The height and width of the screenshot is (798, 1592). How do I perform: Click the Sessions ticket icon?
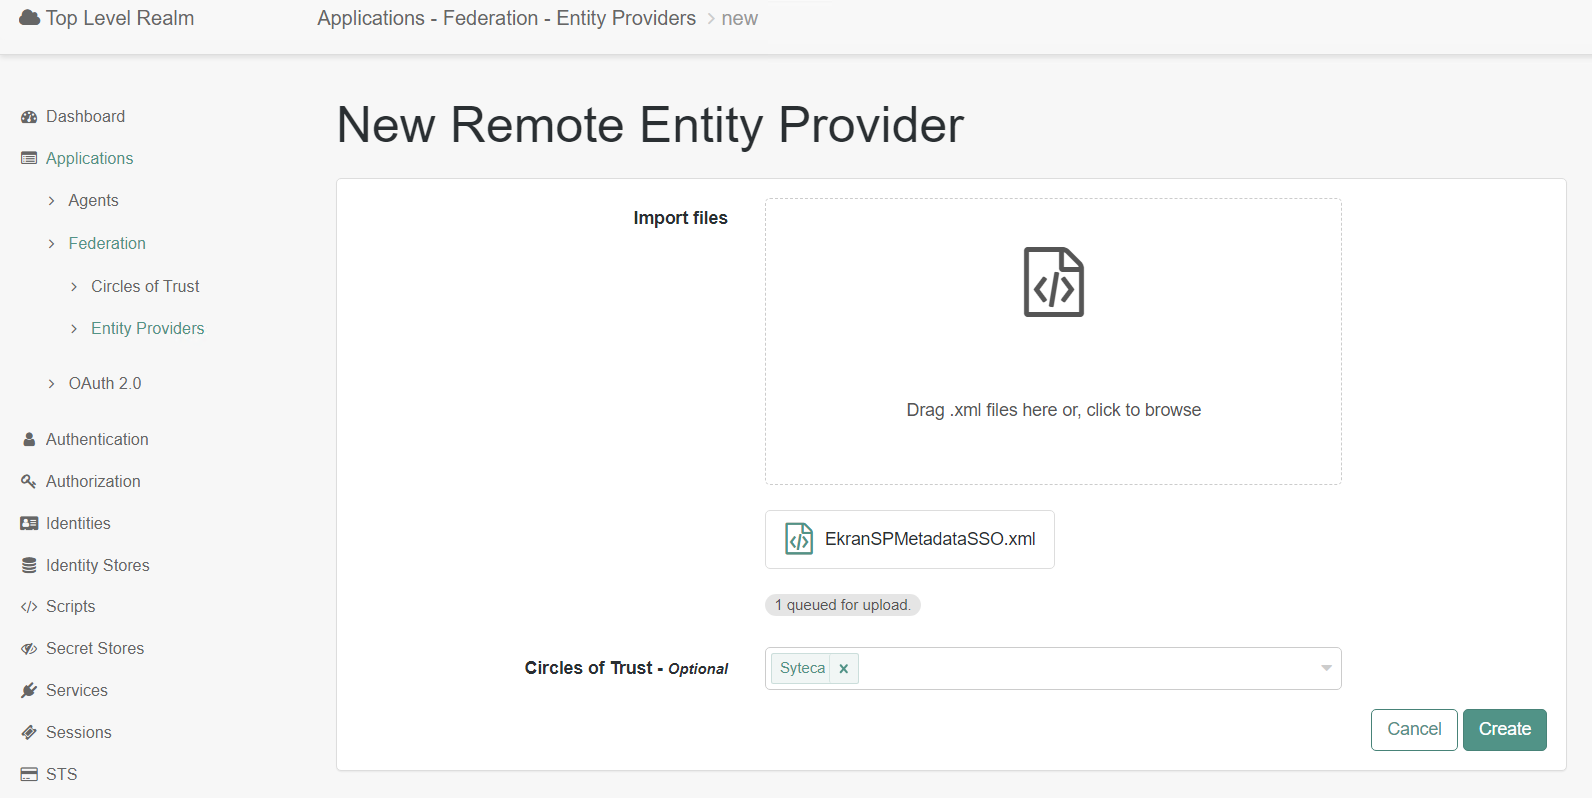(29, 733)
